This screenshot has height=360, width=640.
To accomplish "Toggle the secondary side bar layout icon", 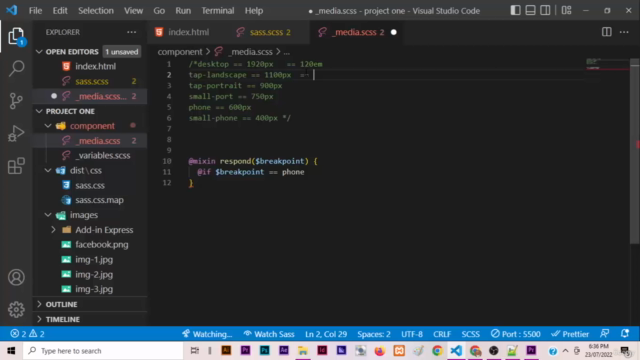I will coord(545,10).
